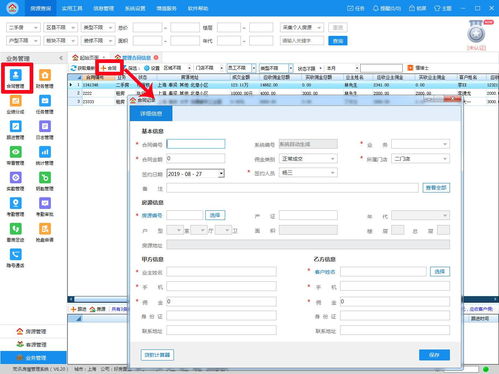Open the 抢盘申请 orange icon
The height and width of the screenshot is (374, 499).
(45, 232)
